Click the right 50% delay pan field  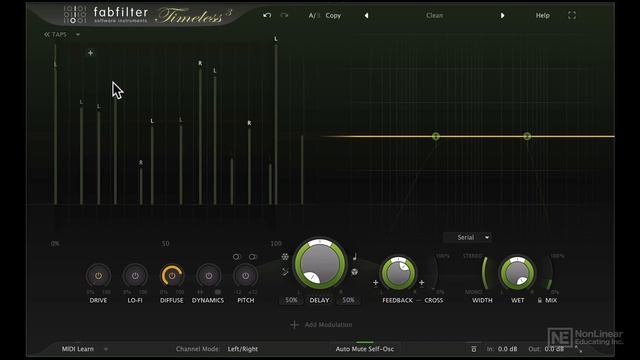[x=348, y=300]
